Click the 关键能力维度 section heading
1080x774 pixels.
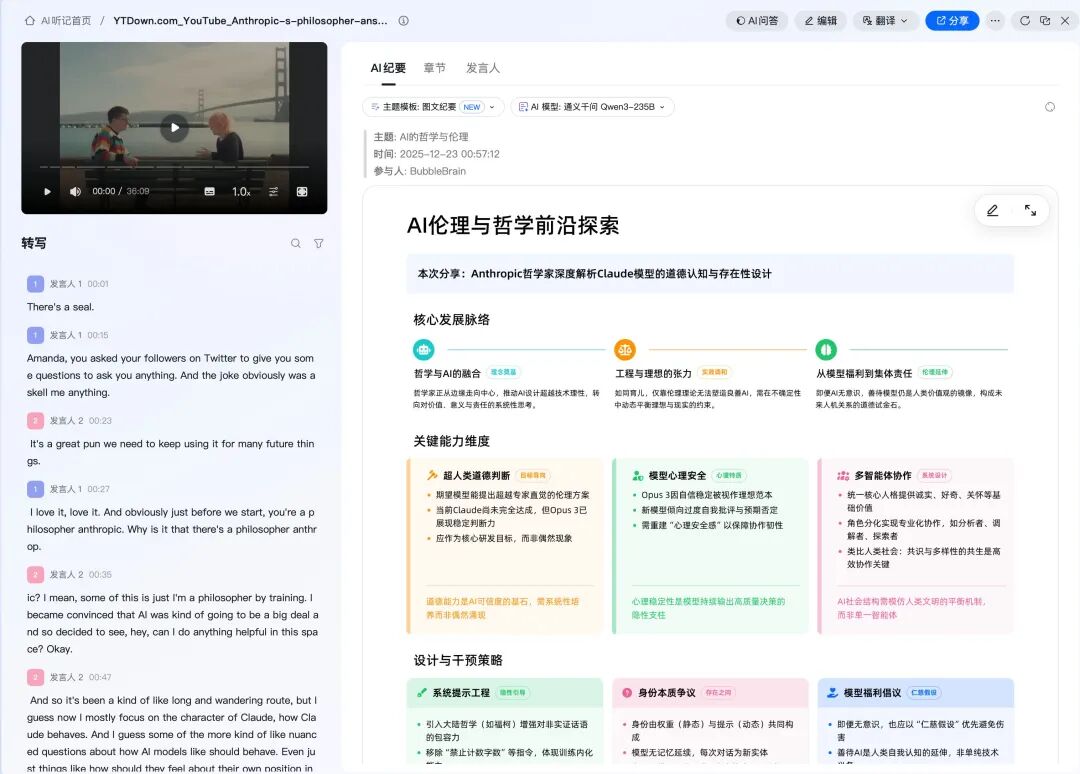tap(452, 441)
